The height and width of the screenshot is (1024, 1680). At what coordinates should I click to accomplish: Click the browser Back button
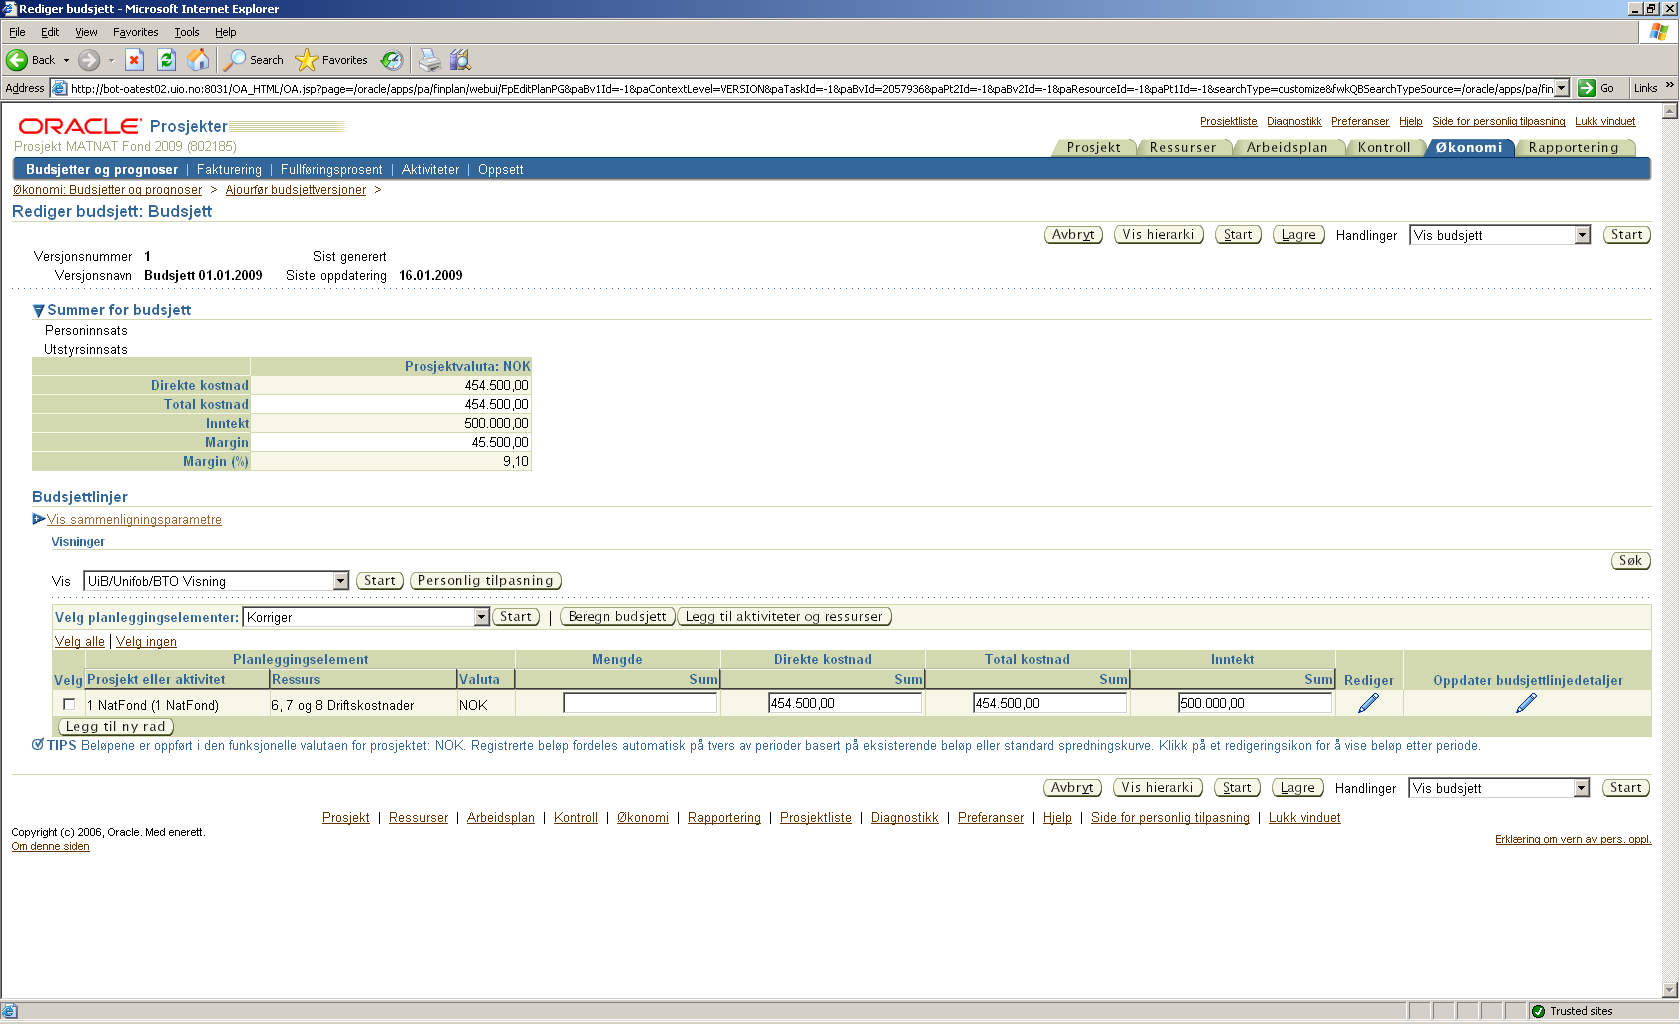pos(30,60)
